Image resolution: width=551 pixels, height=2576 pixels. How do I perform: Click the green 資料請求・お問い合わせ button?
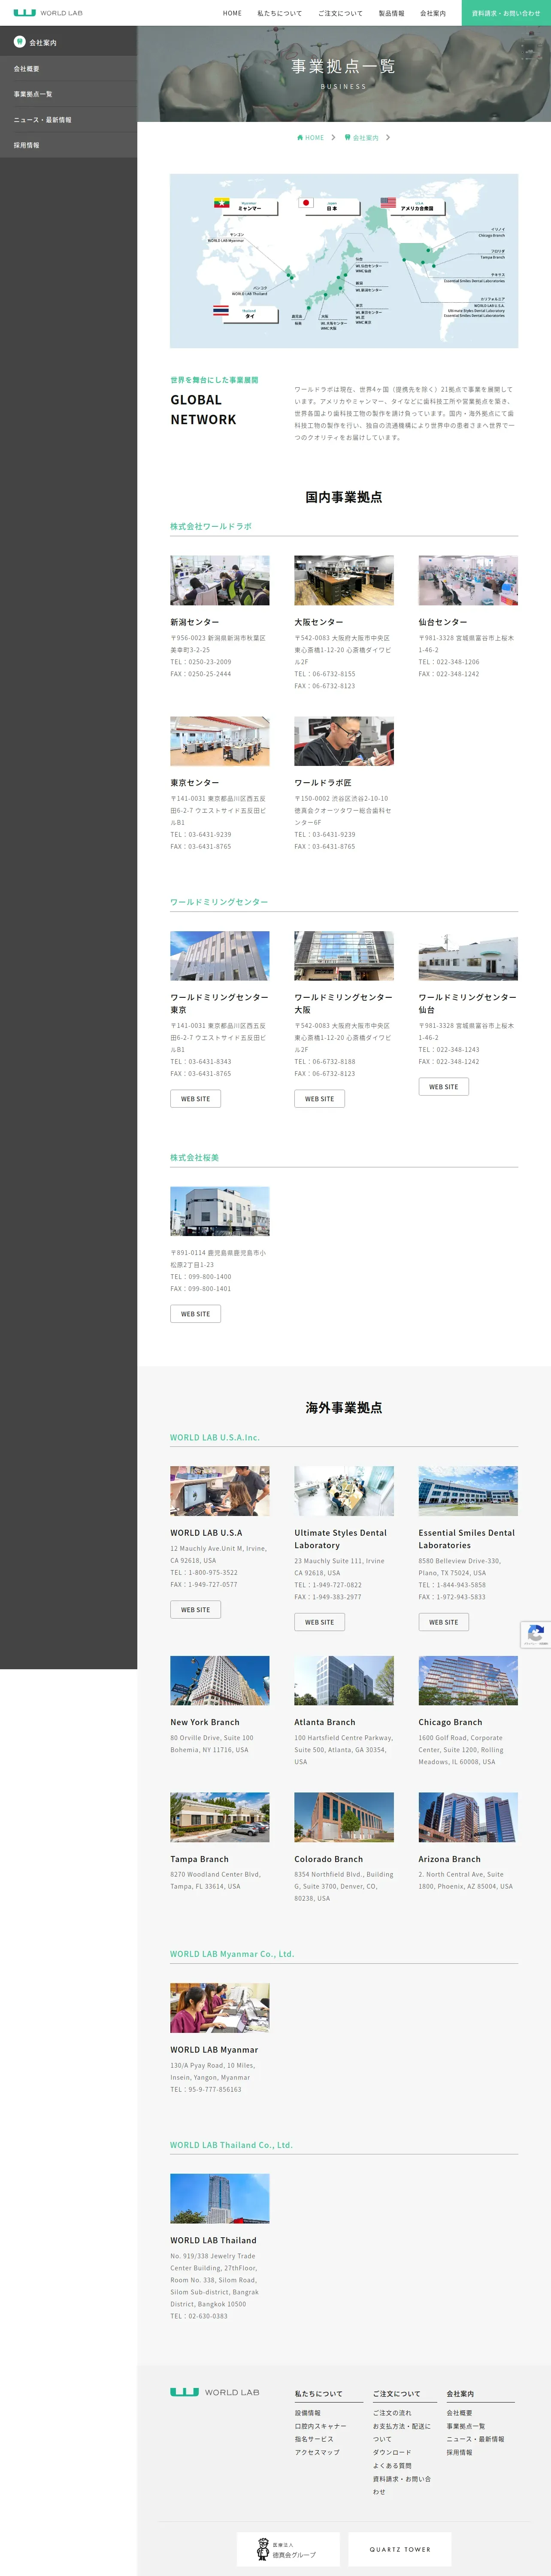(x=506, y=13)
